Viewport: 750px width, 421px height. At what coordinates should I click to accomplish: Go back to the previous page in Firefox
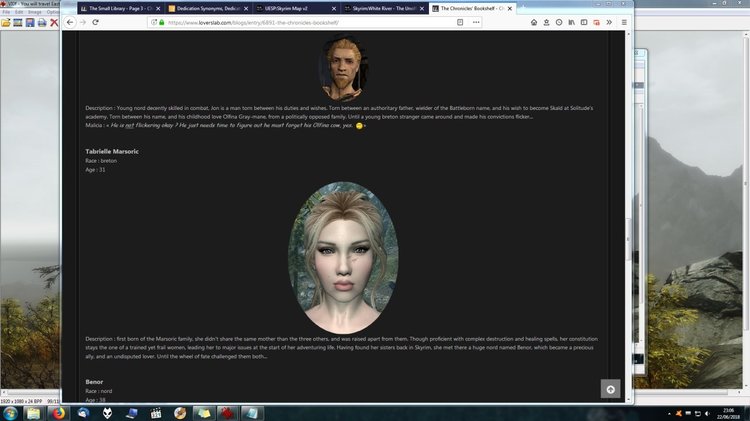(x=70, y=22)
